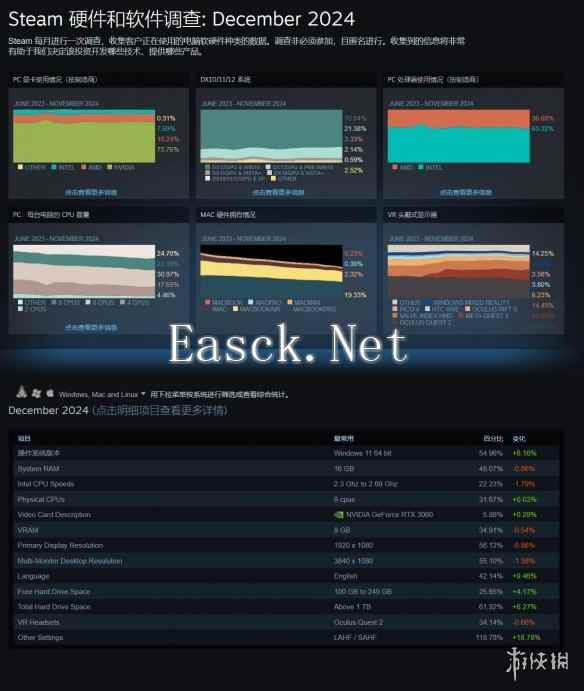Click WINDOWS MIXED REALITY swatch in VR legend
Viewport: 584px width, 691px height.
click(x=428, y=302)
